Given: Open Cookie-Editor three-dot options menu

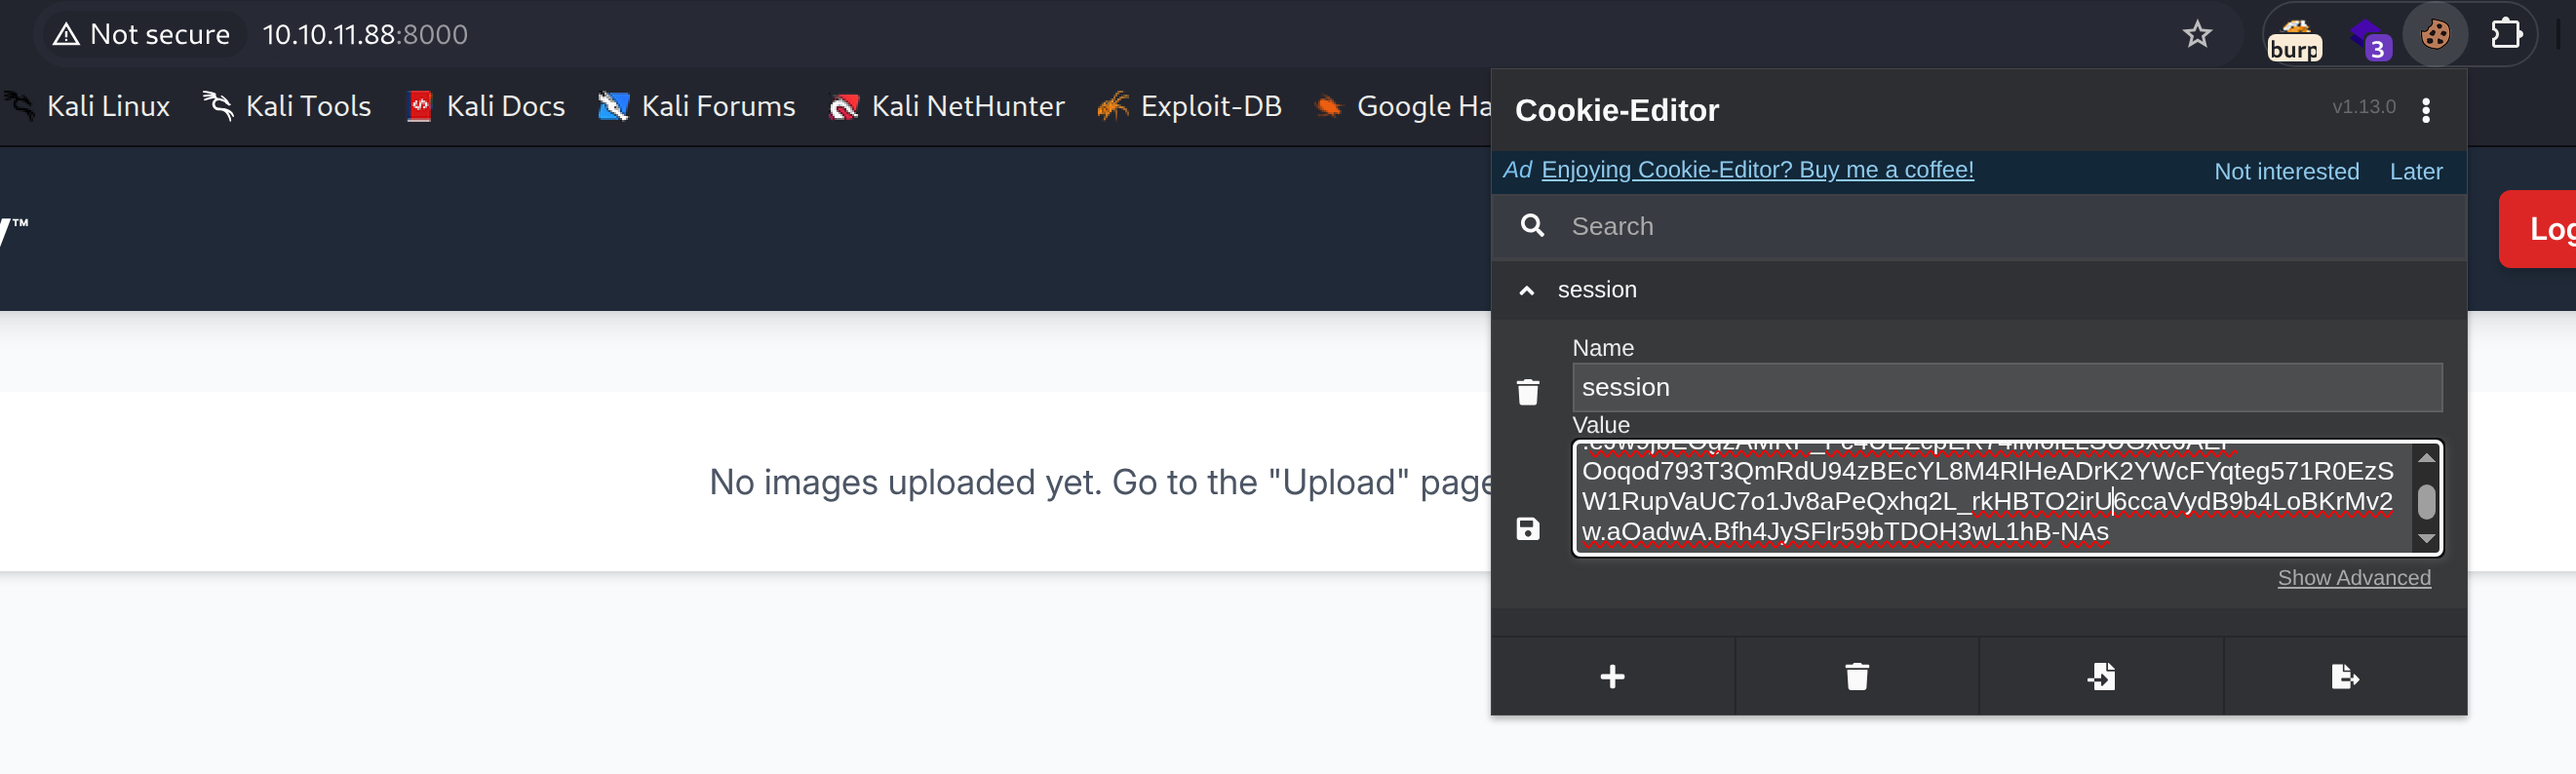Looking at the screenshot, I should (x=2425, y=110).
